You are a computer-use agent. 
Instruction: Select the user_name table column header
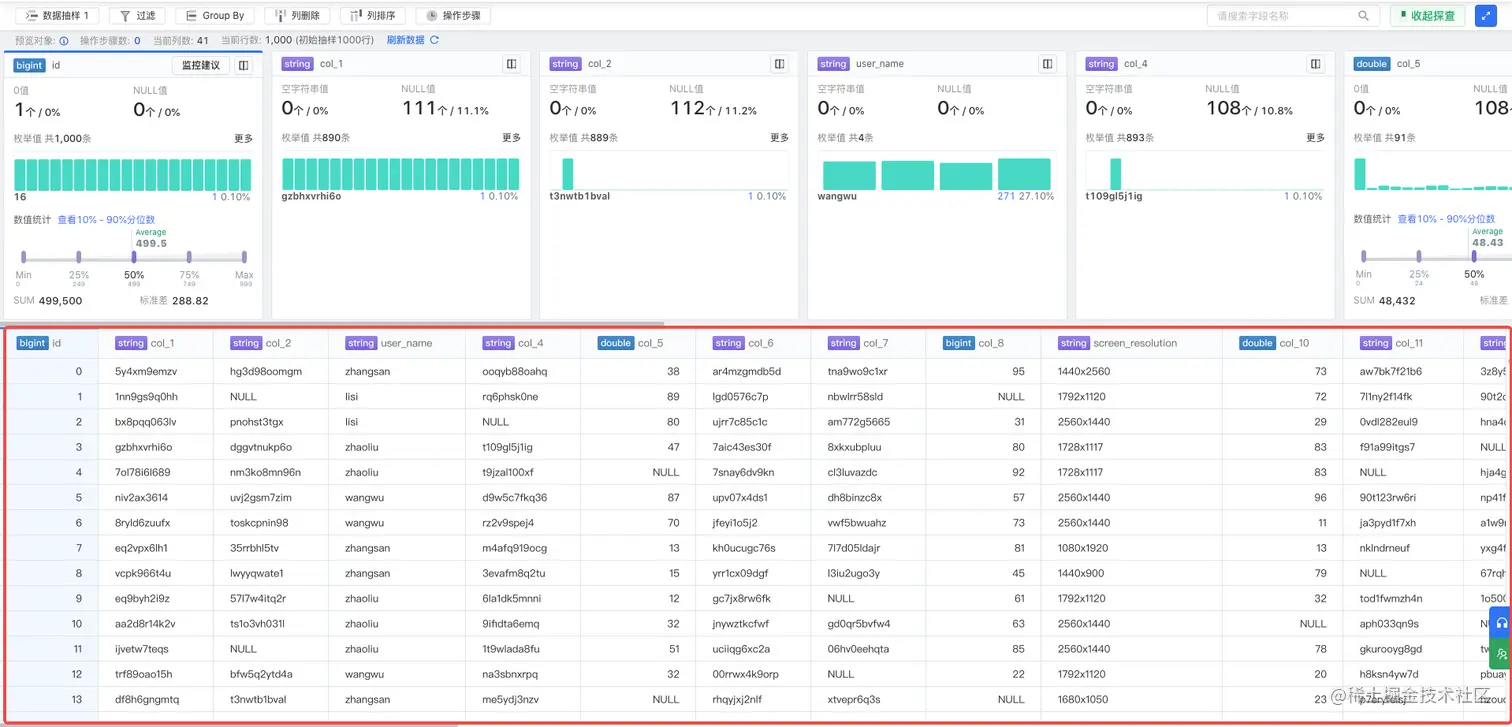click(x=397, y=343)
